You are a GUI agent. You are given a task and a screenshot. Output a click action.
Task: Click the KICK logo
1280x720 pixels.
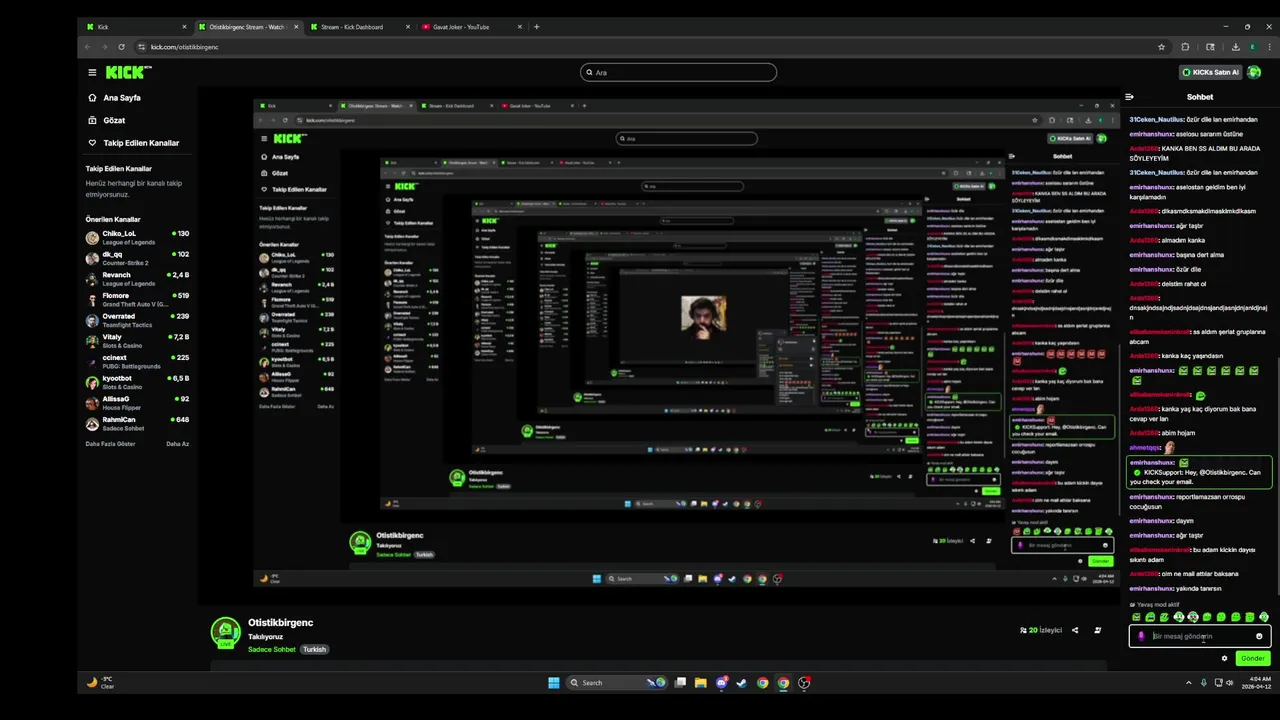[129, 72]
